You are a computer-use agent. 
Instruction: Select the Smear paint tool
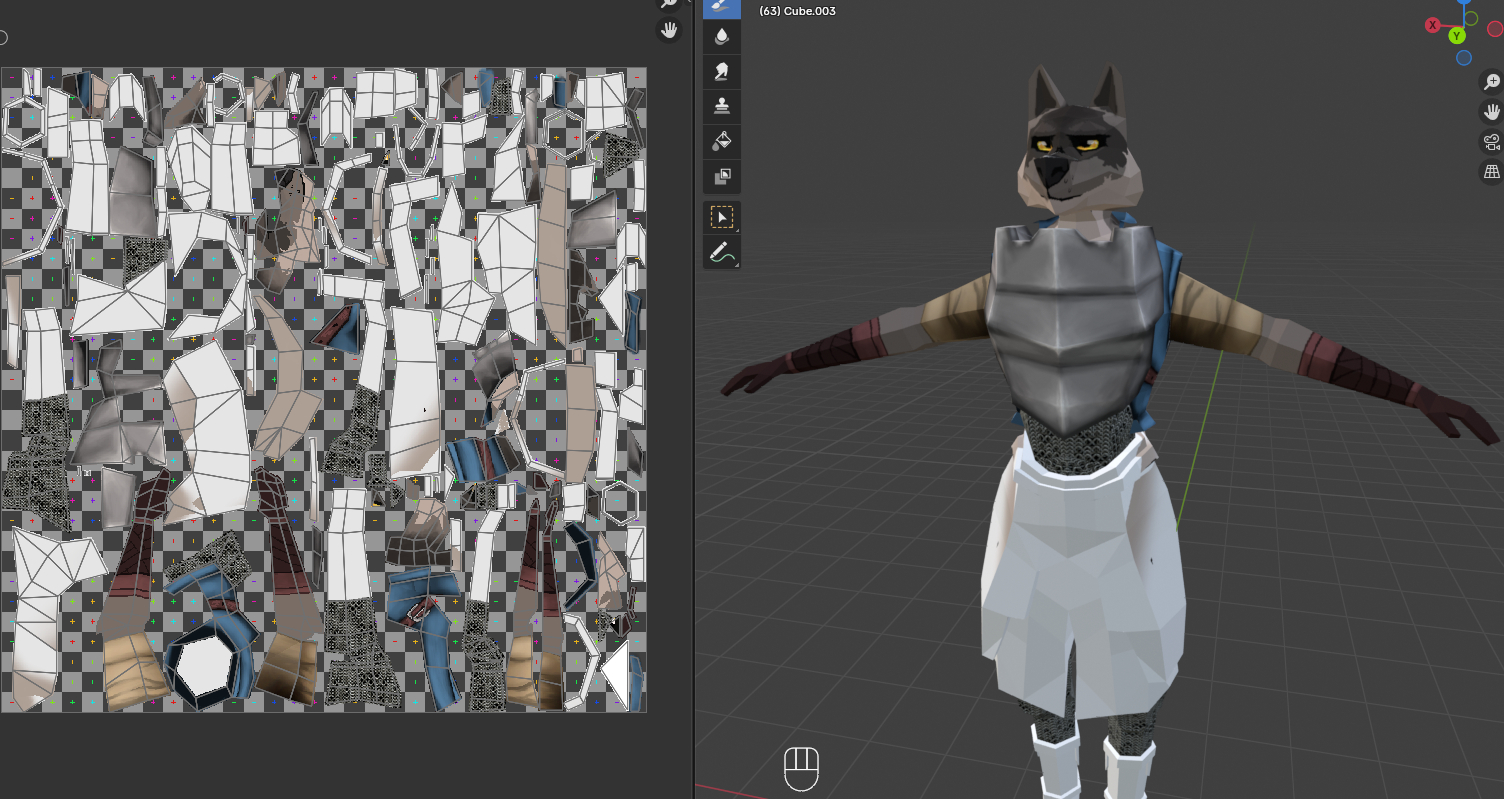[x=722, y=71]
